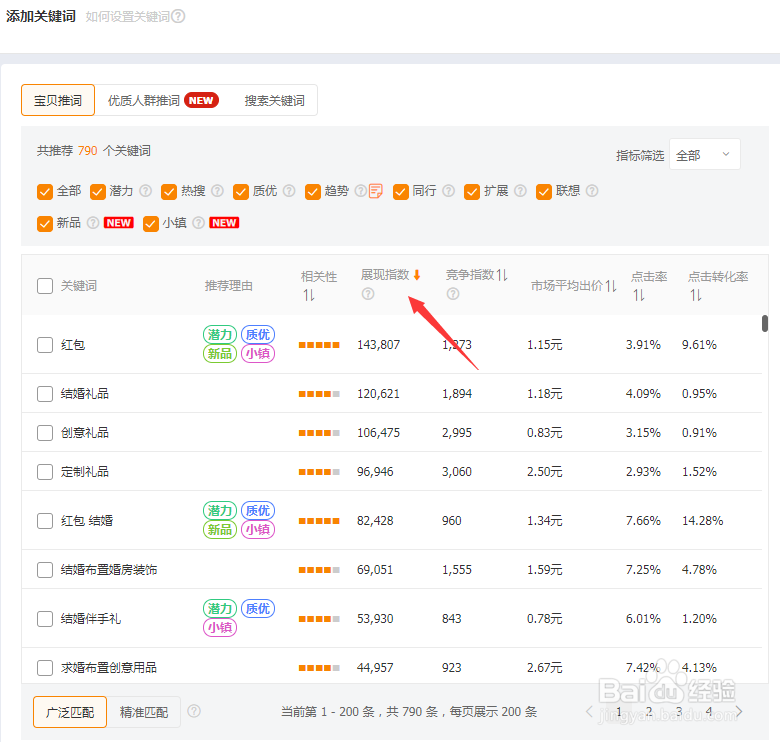780x742 pixels.
Task: Go to next page arrow
Action: 739,712
